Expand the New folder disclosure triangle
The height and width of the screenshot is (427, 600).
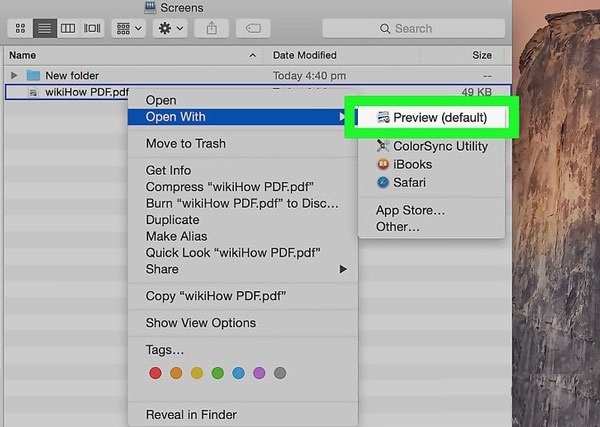(x=14, y=75)
